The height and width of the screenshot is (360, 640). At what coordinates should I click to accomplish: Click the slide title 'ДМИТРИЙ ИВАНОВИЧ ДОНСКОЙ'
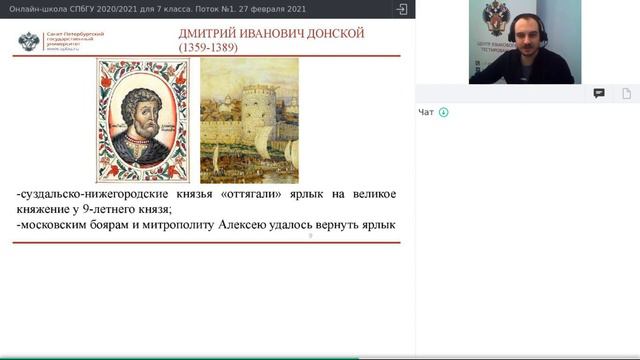point(271,33)
